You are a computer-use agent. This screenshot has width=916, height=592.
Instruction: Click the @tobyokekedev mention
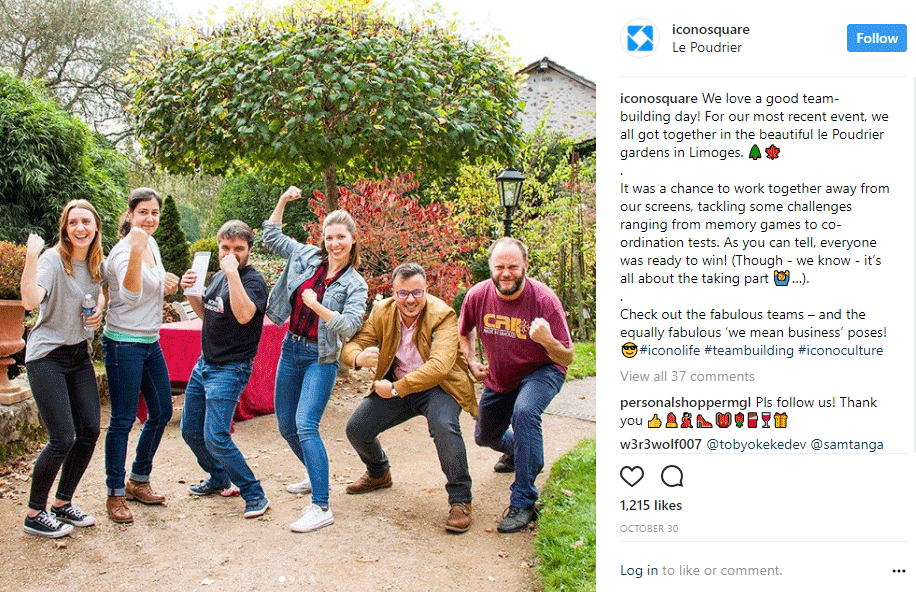click(x=757, y=444)
